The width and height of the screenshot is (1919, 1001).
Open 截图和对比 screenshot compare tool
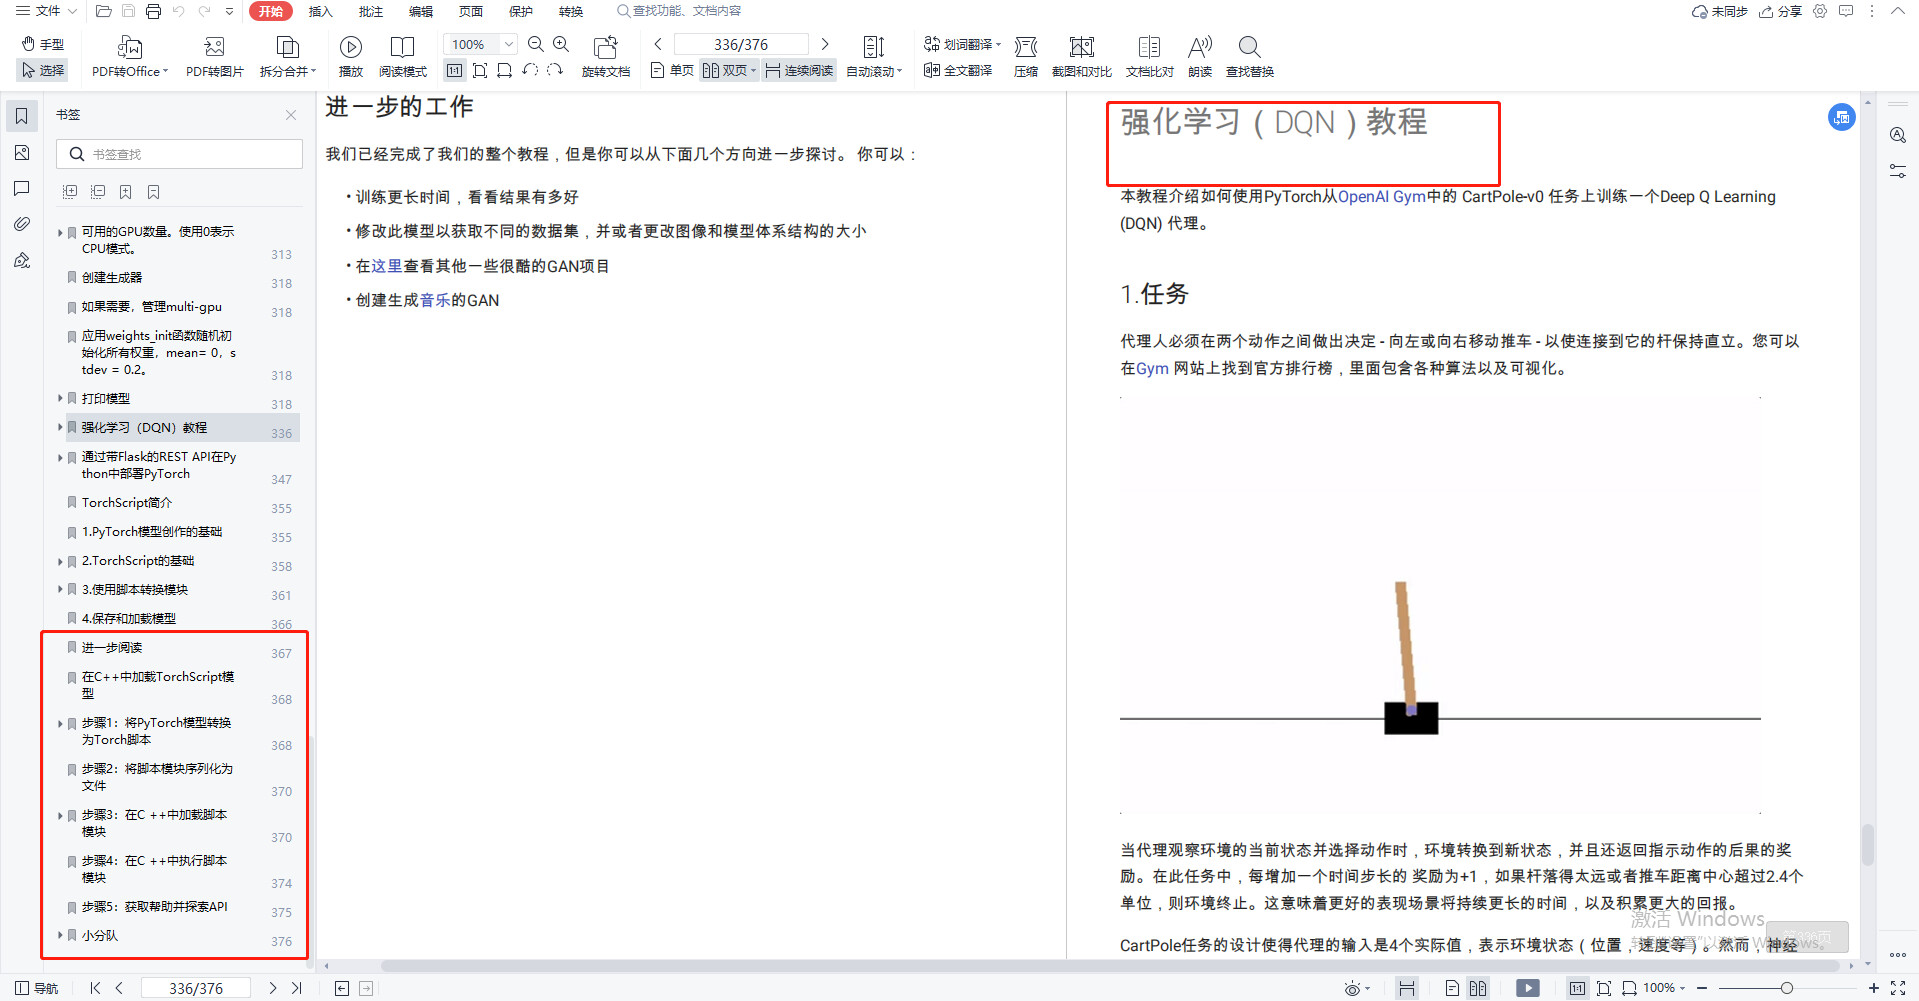click(x=1082, y=57)
